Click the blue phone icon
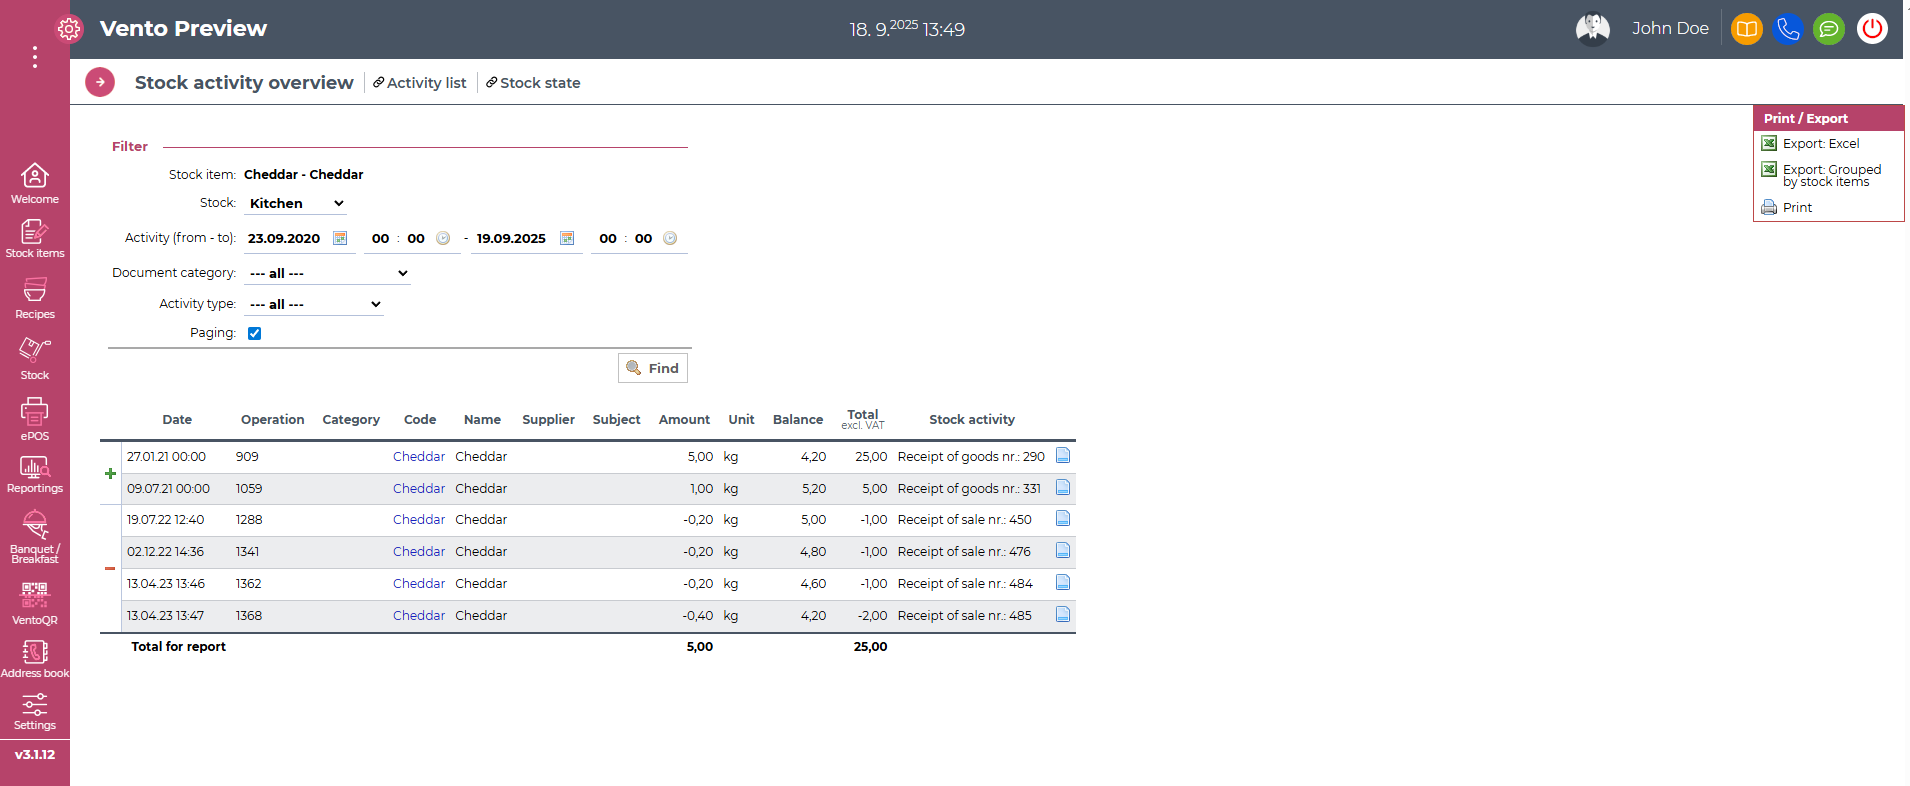This screenshot has height=786, width=1910. point(1788,29)
